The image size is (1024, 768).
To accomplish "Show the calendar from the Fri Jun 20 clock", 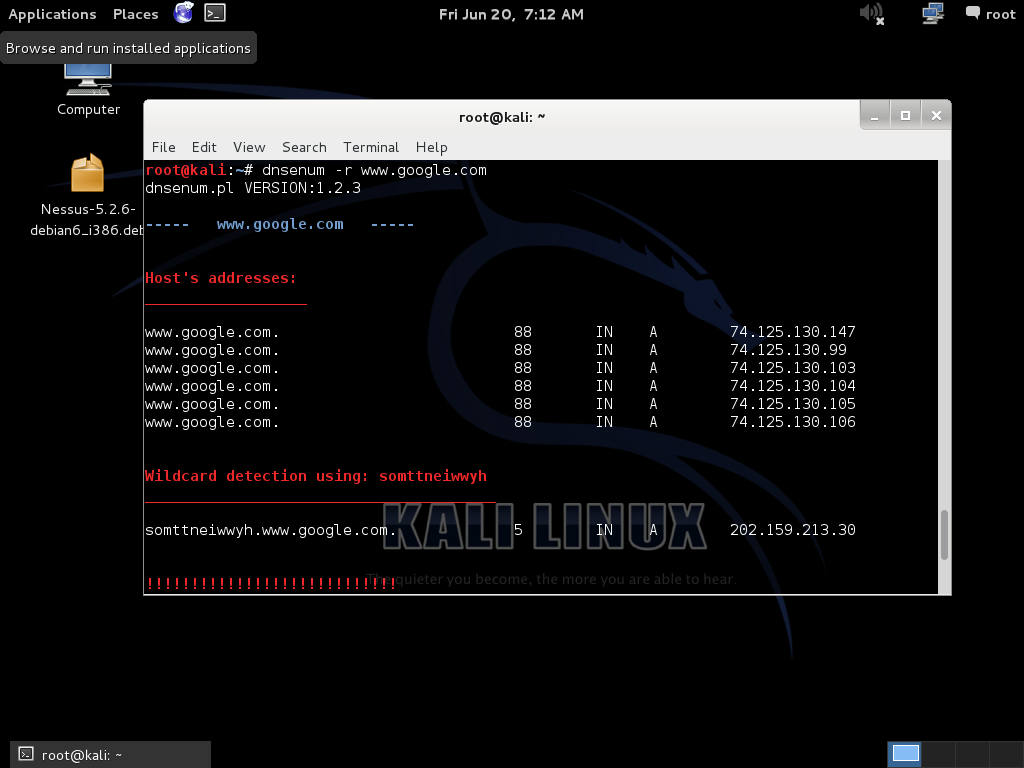I will click(x=511, y=14).
